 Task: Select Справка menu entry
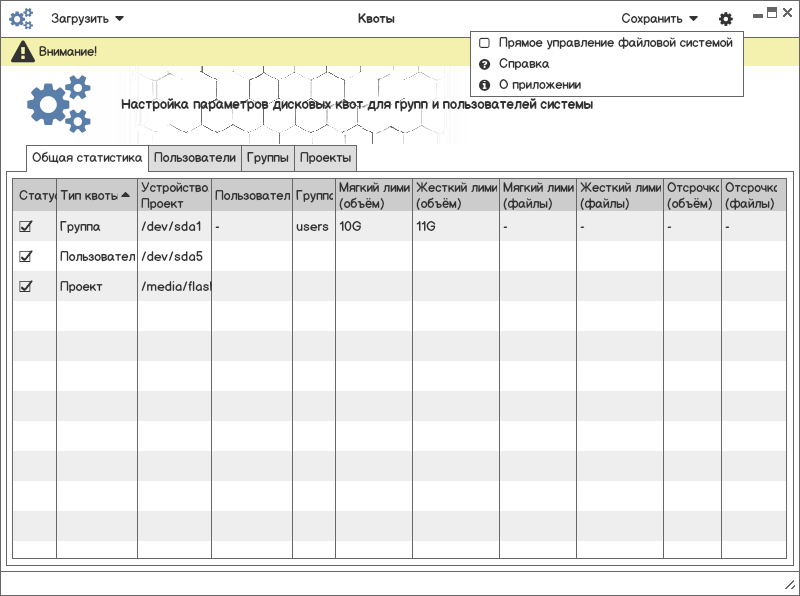[524, 64]
